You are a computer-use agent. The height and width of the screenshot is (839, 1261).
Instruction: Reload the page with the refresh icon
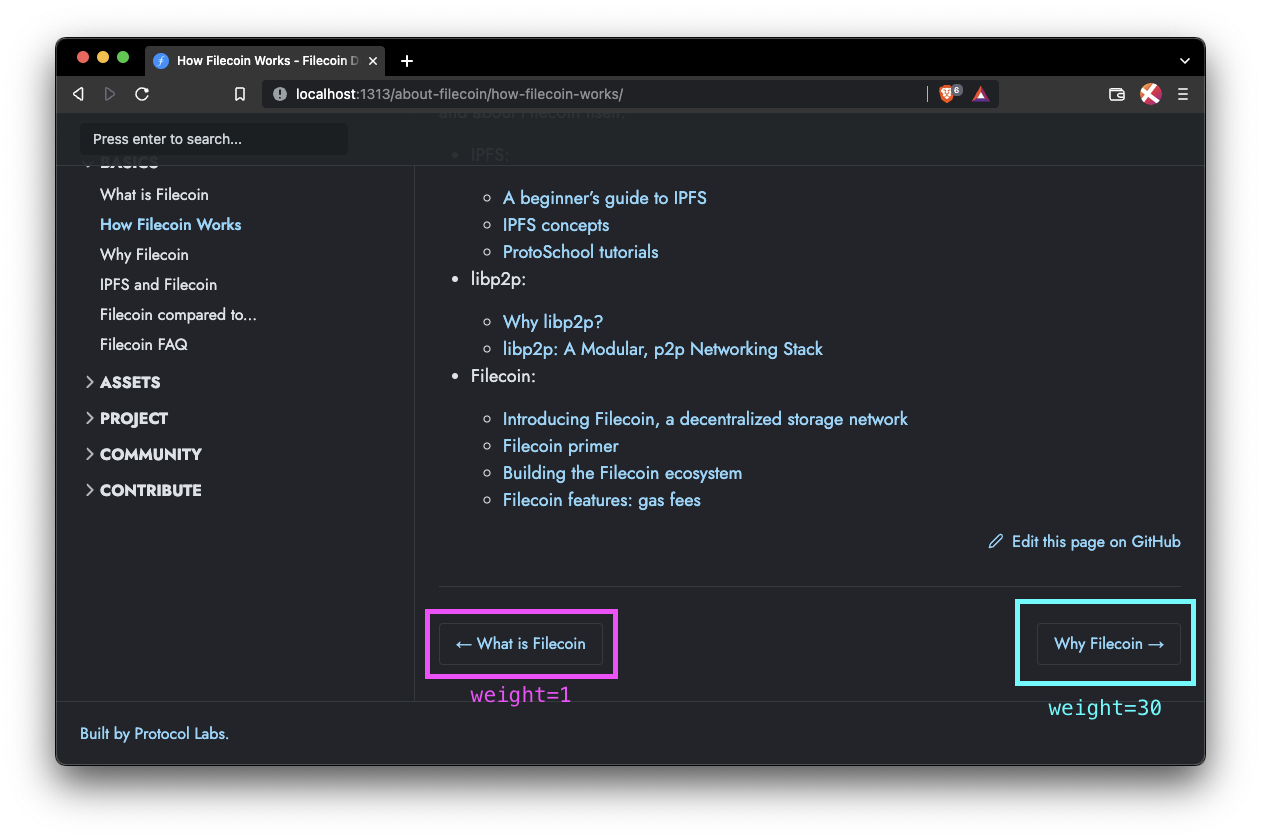[x=142, y=94]
